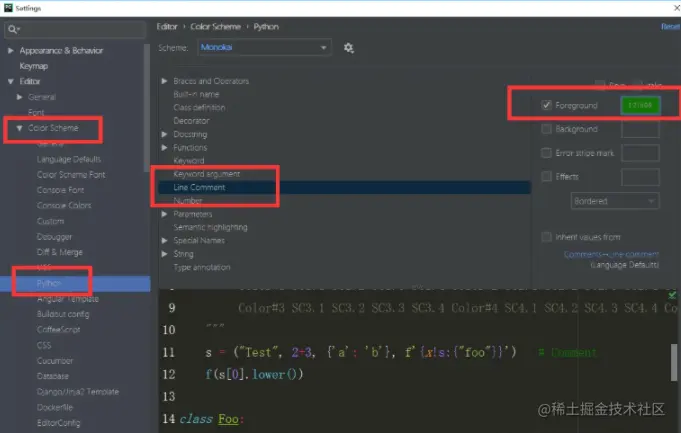The width and height of the screenshot is (681, 433).
Task: Select Database color scheme page
Action: point(53,376)
